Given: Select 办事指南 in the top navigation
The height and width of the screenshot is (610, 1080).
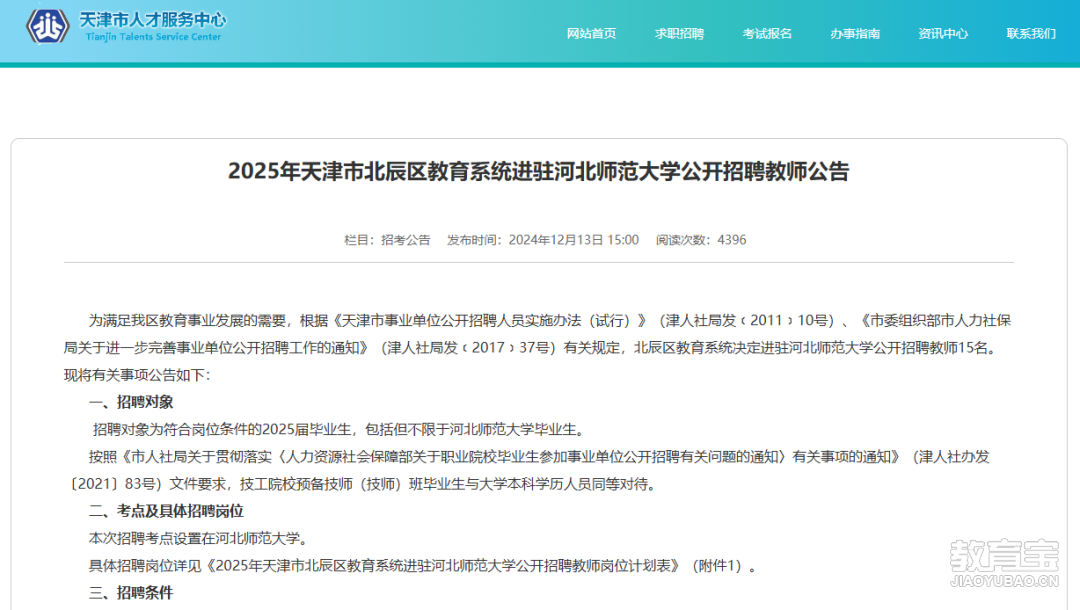Looking at the screenshot, I should tap(855, 34).
